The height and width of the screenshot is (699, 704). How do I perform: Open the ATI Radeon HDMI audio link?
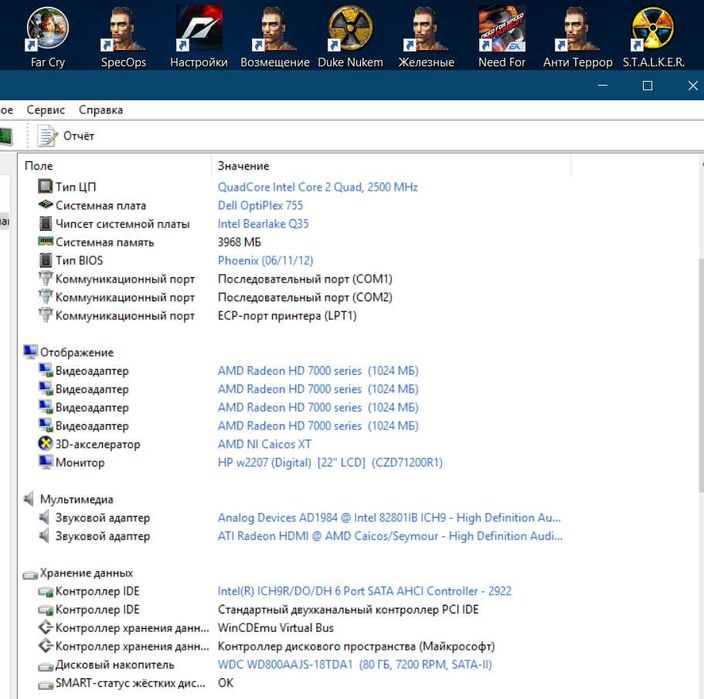(390, 536)
